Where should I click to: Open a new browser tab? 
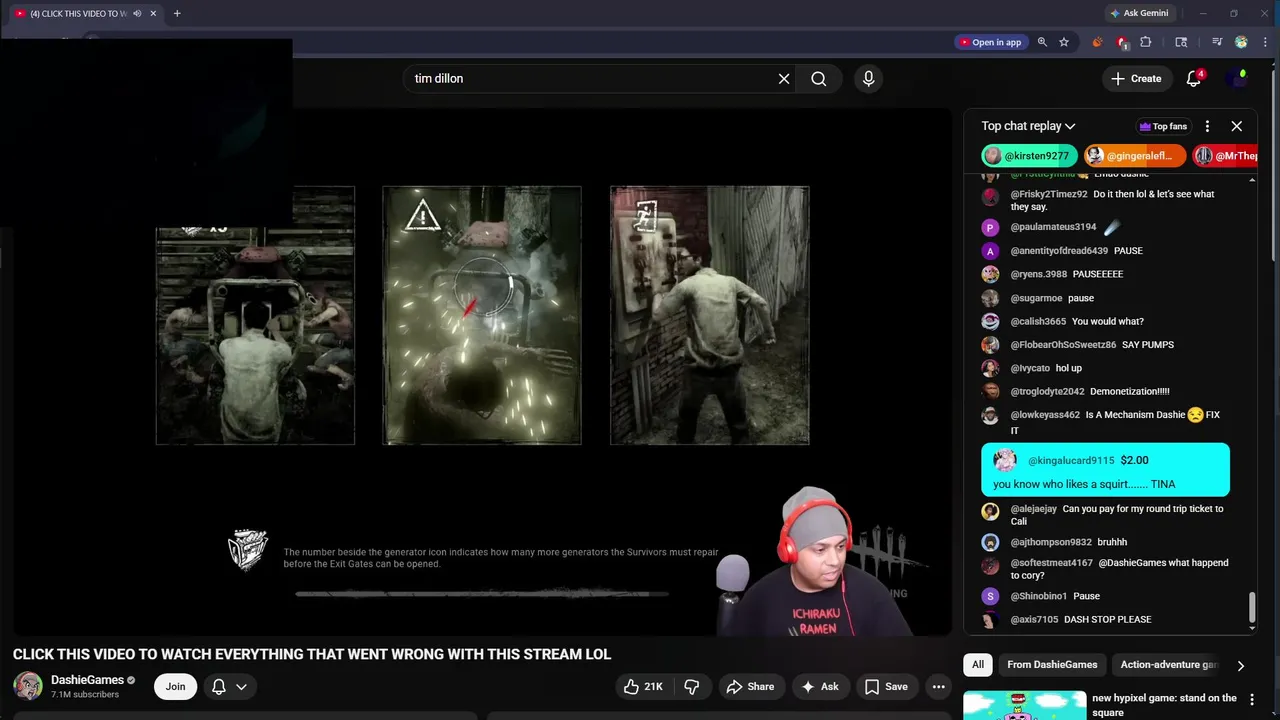coord(177,14)
